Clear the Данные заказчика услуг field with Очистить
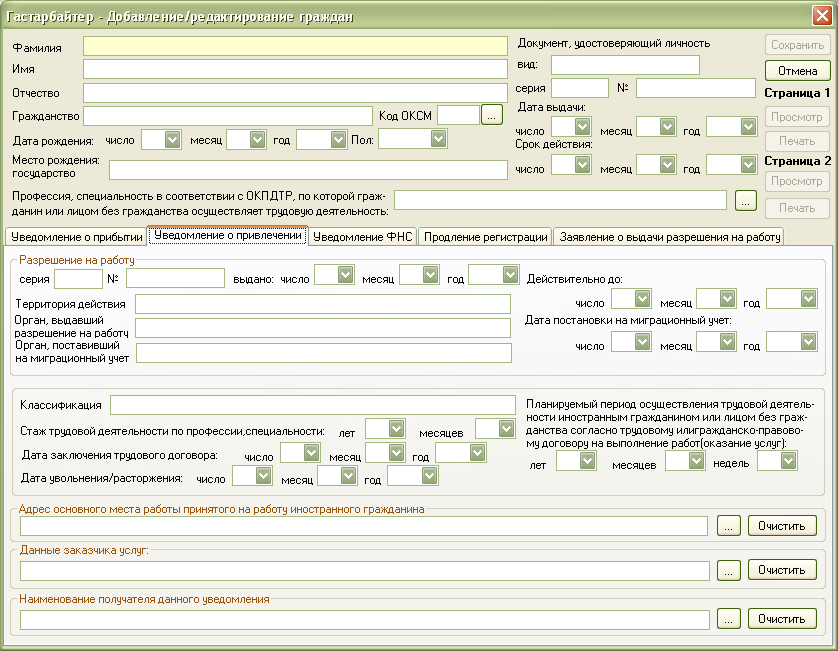The image size is (838, 651). click(x=782, y=570)
